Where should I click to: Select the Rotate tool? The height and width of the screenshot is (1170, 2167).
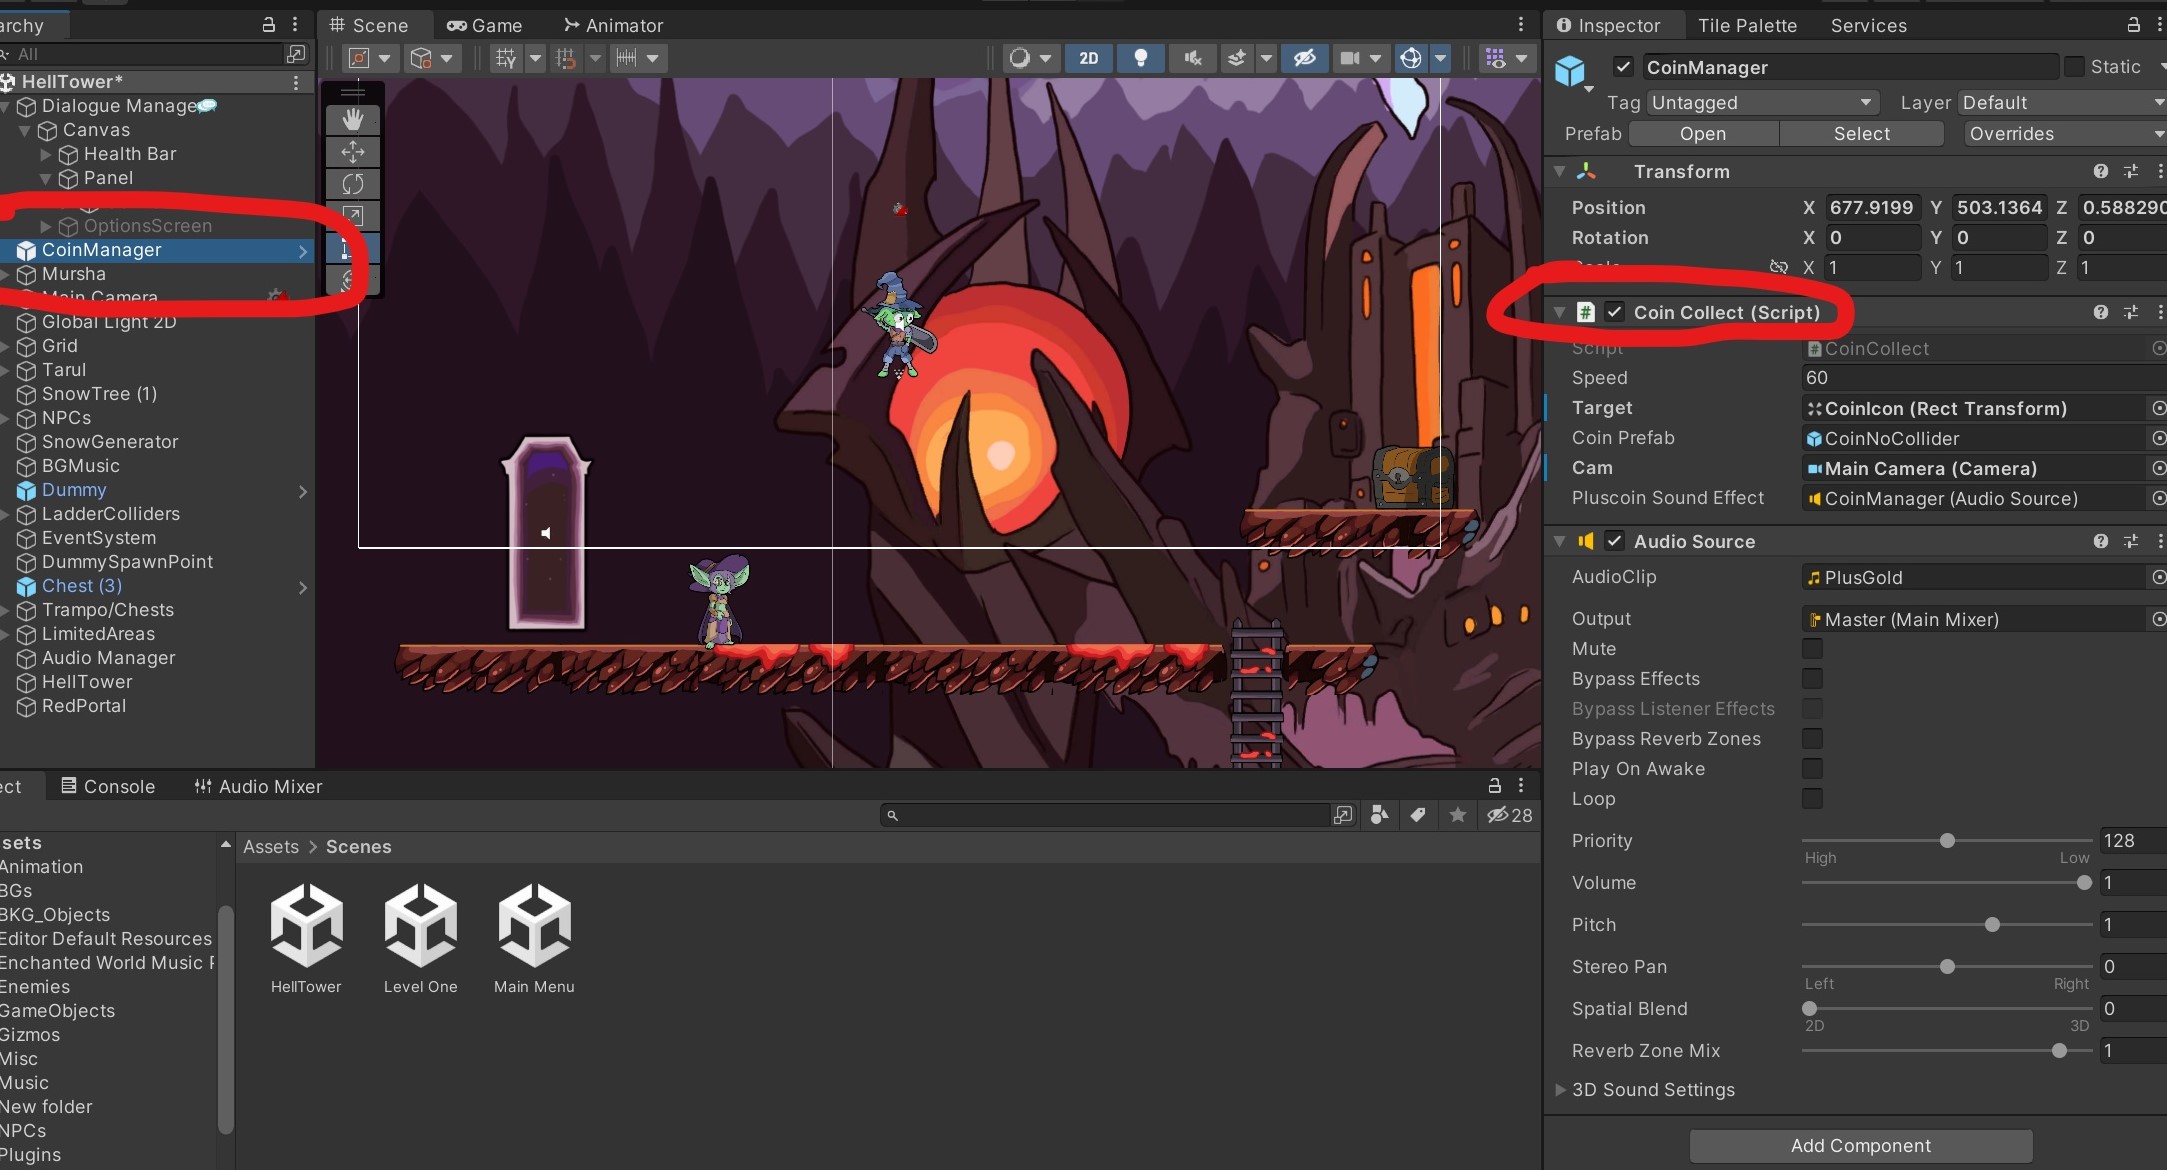(x=353, y=184)
